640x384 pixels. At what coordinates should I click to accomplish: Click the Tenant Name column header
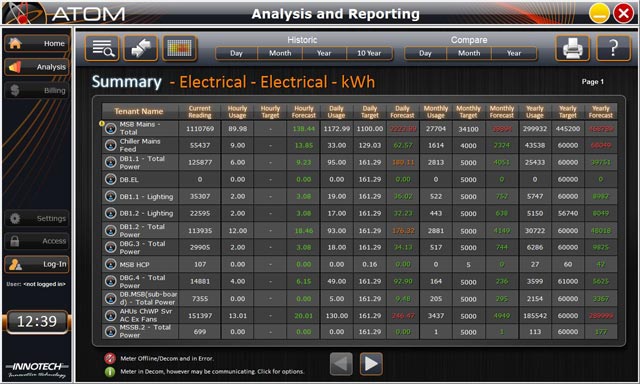tap(139, 111)
